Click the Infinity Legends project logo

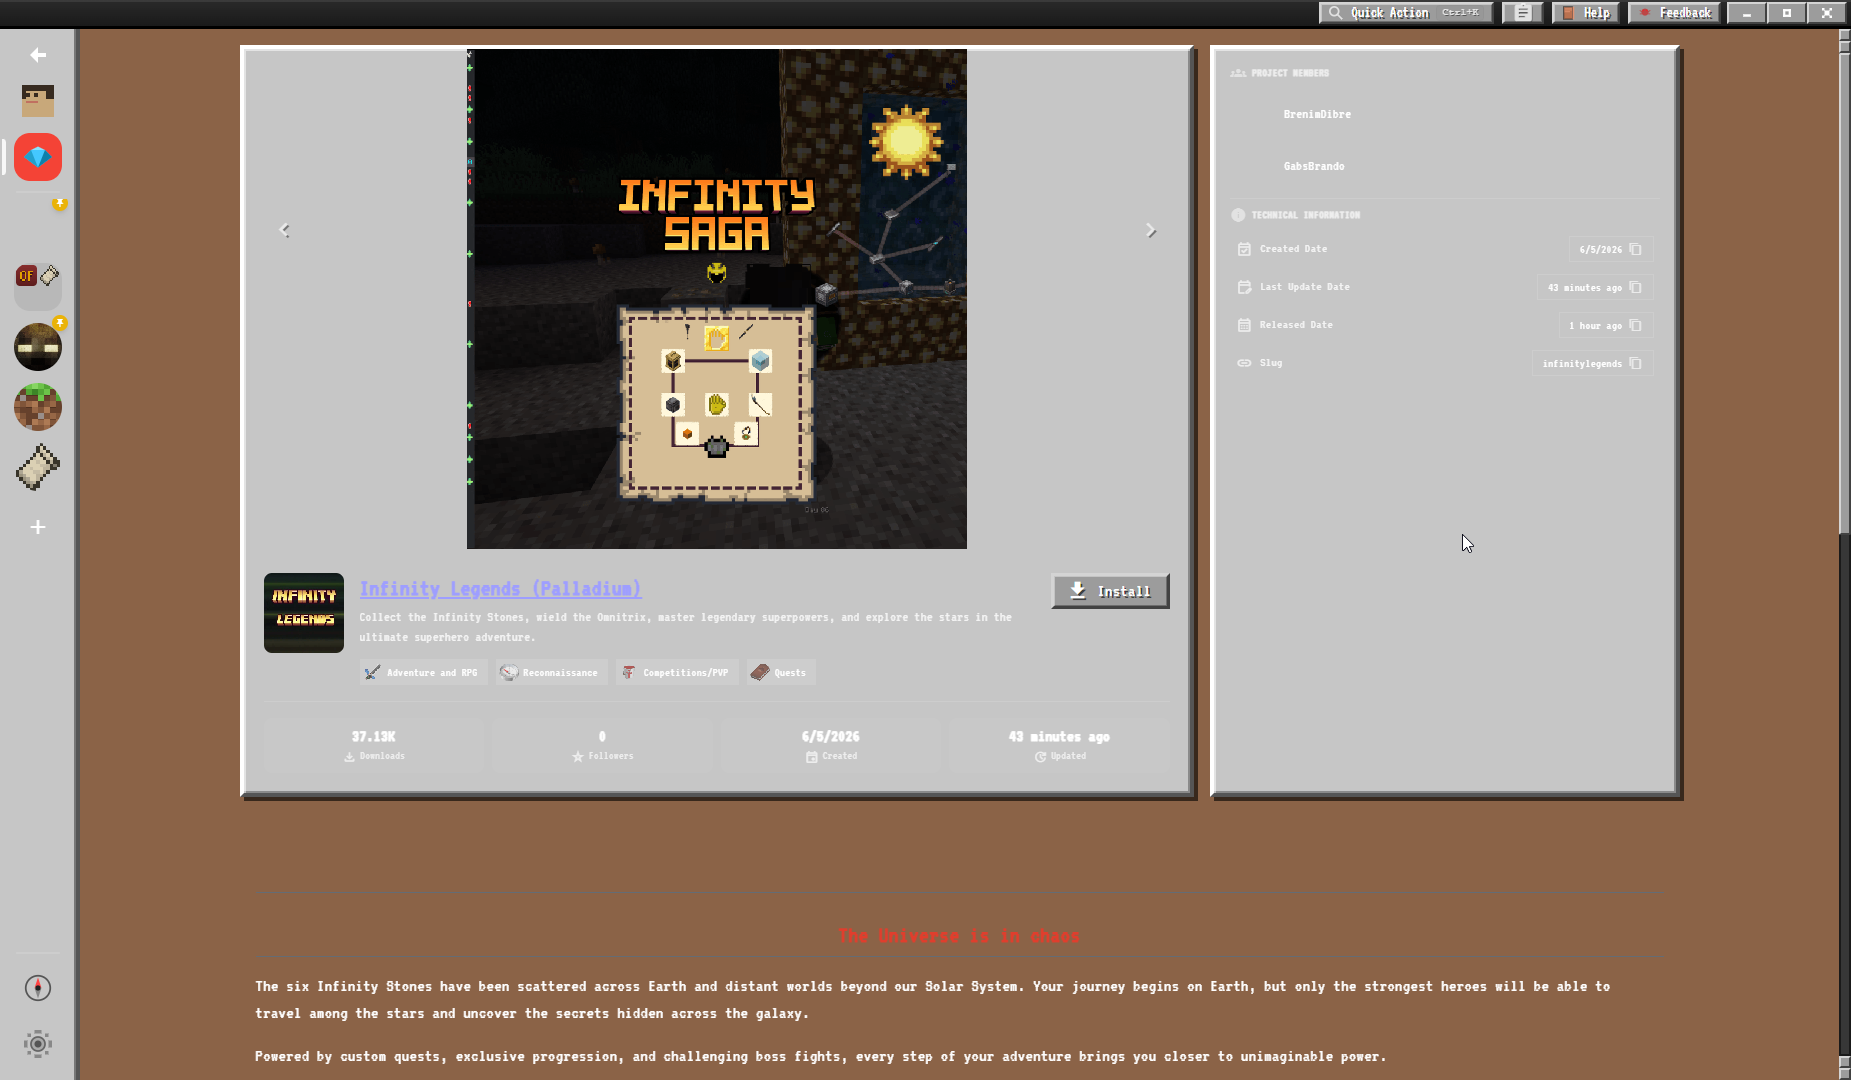tap(304, 613)
